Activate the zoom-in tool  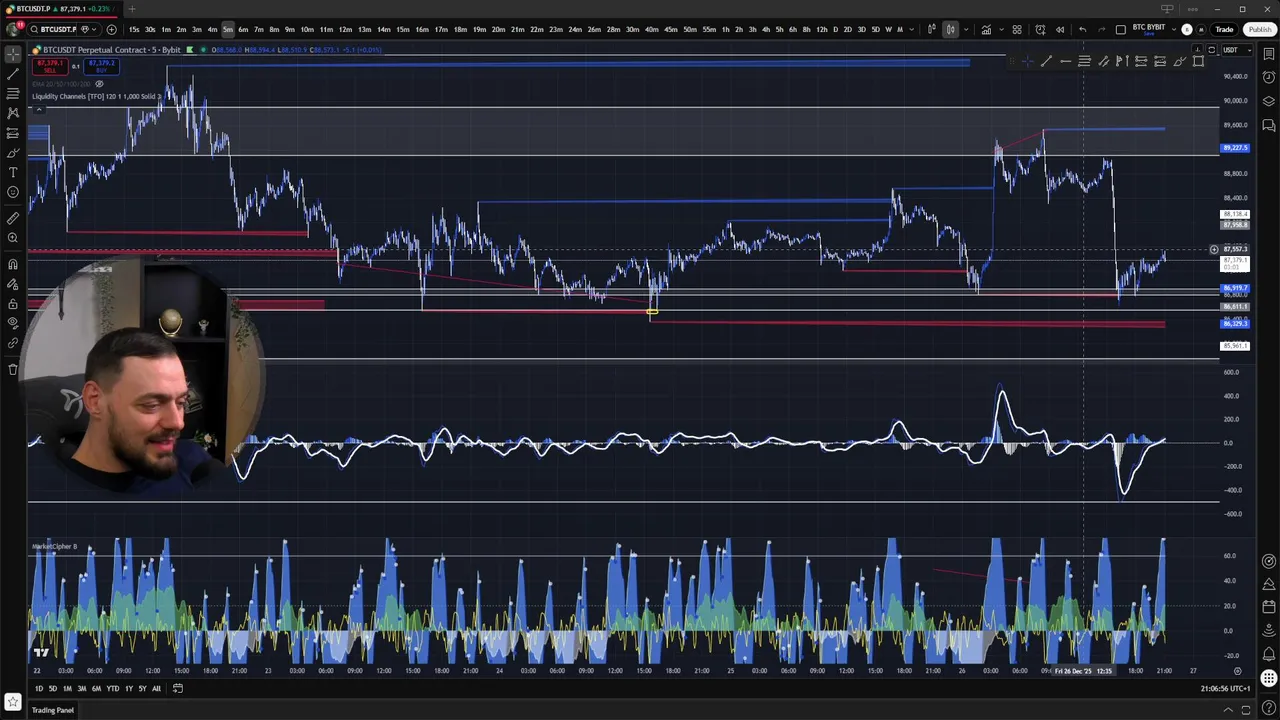13,238
